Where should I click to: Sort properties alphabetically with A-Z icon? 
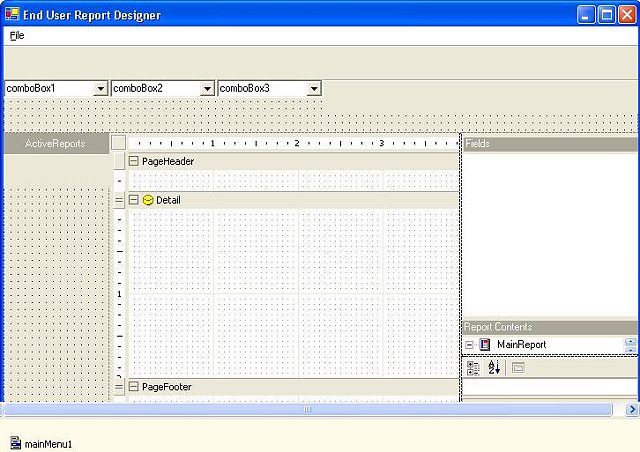(x=494, y=368)
